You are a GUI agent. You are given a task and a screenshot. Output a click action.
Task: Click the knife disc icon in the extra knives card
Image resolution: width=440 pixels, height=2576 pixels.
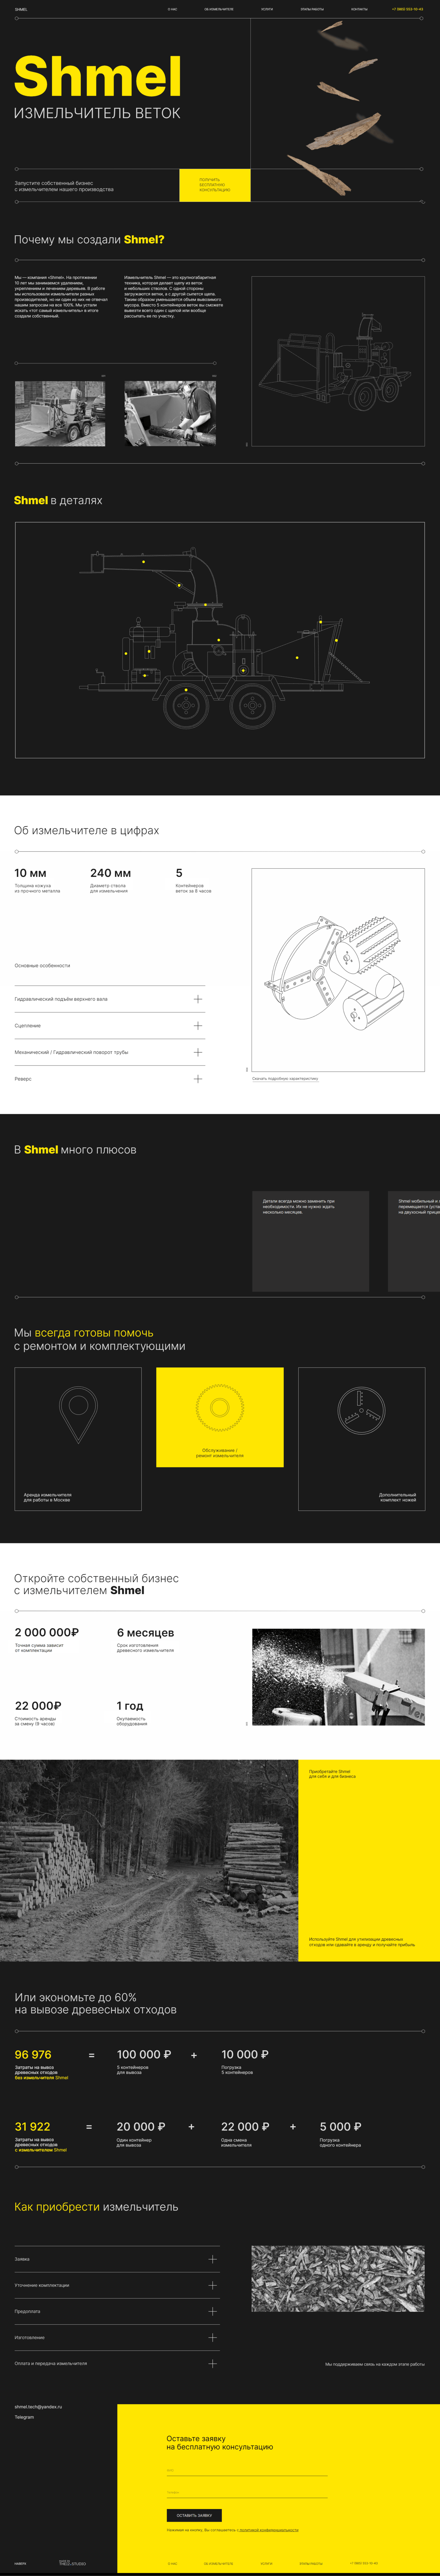pos(361,1411)
